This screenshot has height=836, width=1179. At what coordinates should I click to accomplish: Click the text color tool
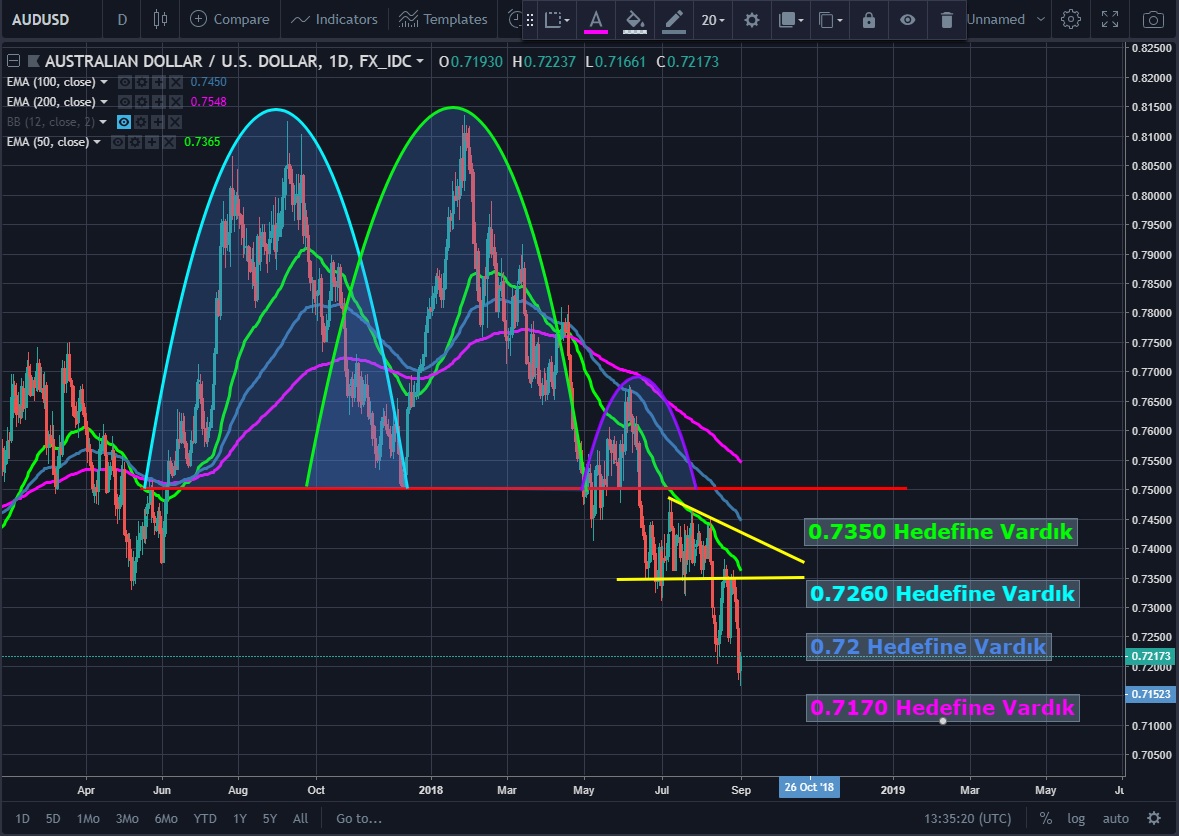(x=596, y=20)
